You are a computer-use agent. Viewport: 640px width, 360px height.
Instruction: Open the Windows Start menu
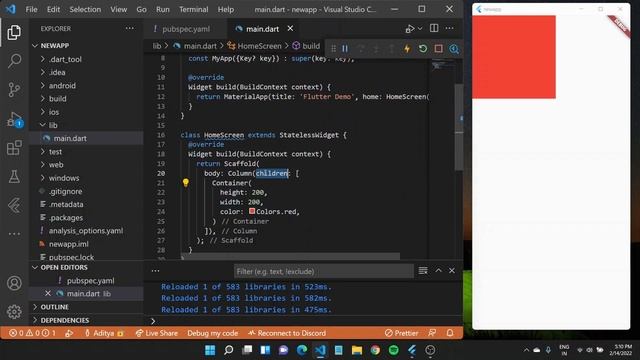pyautogui.click(x=210, y=350)
